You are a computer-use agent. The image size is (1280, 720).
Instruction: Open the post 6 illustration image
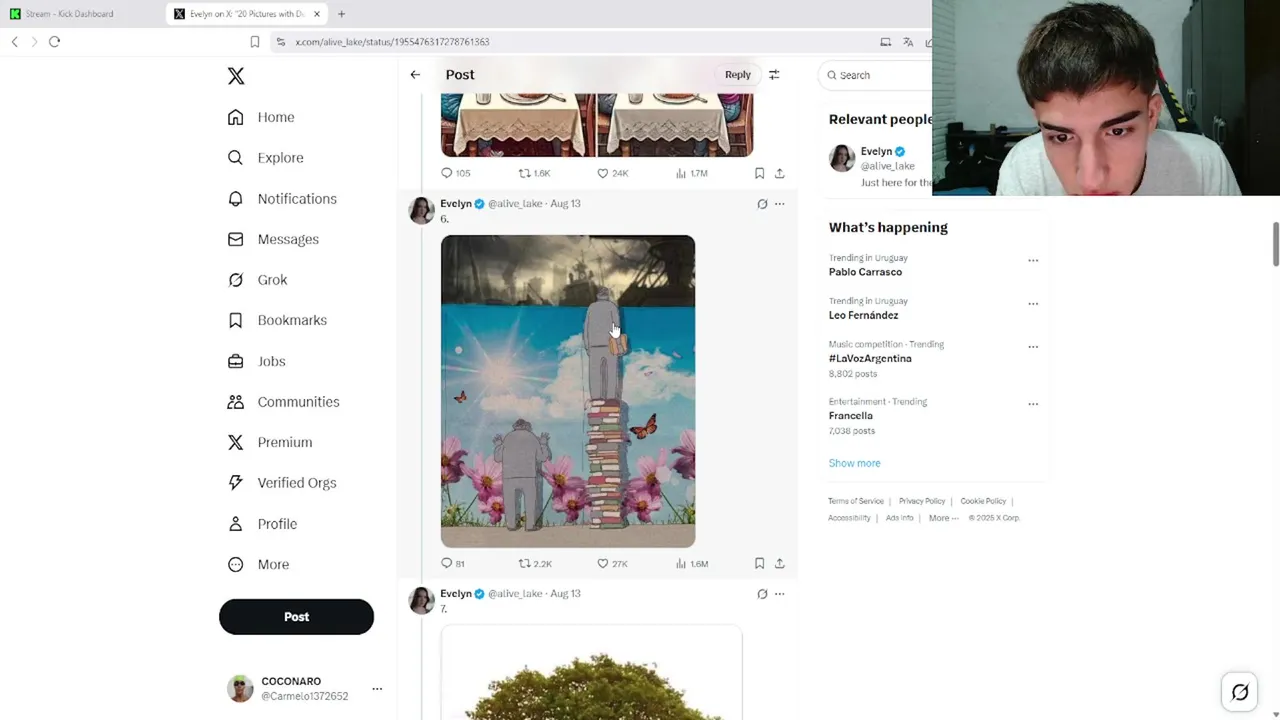coord(568,391)
